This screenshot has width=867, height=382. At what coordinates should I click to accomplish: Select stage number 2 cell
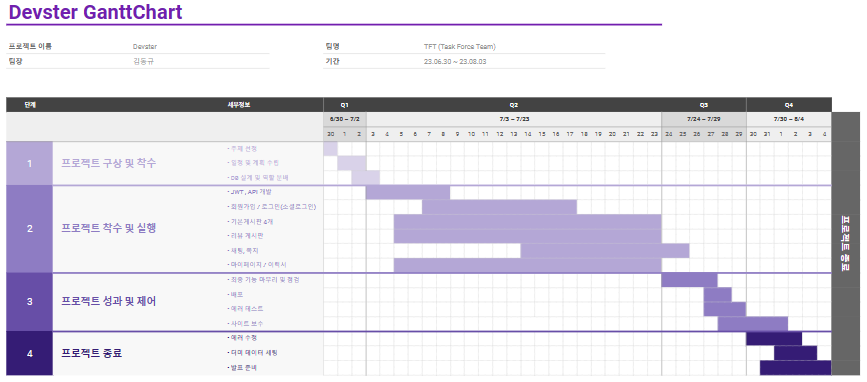pyautogui.click(x=29, y=228)
